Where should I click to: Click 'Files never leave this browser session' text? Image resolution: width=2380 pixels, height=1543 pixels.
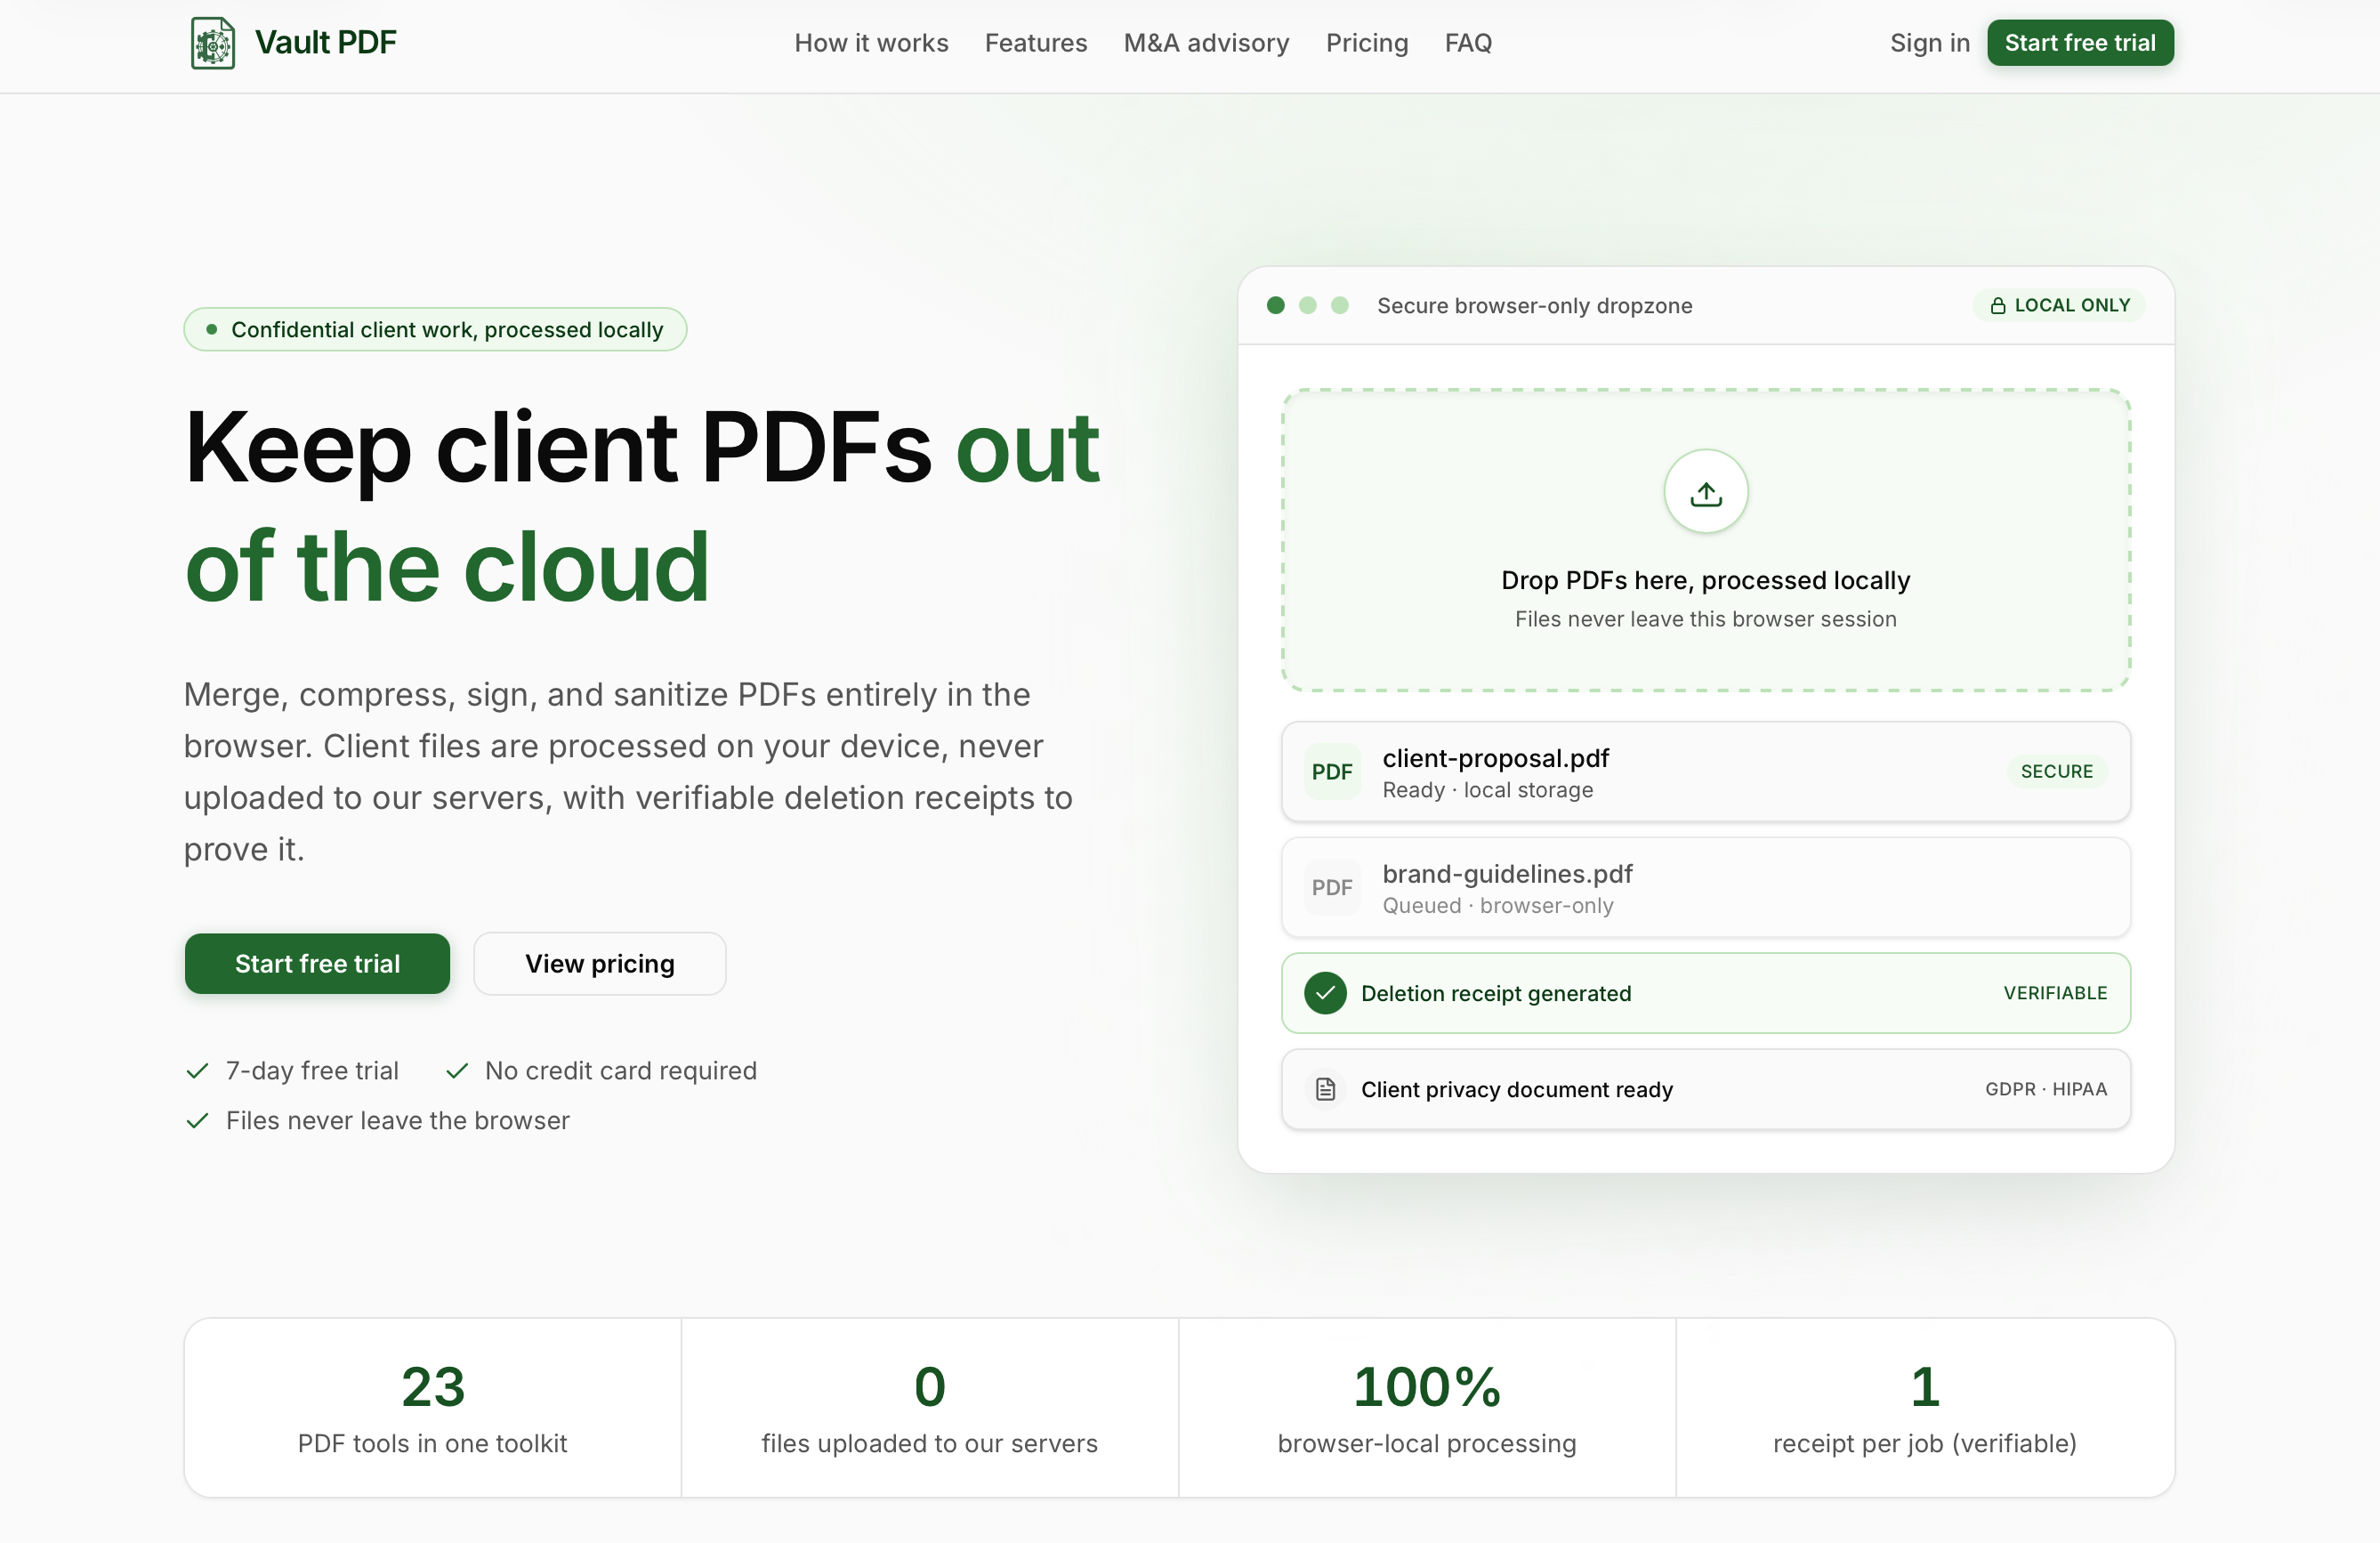1705,619
